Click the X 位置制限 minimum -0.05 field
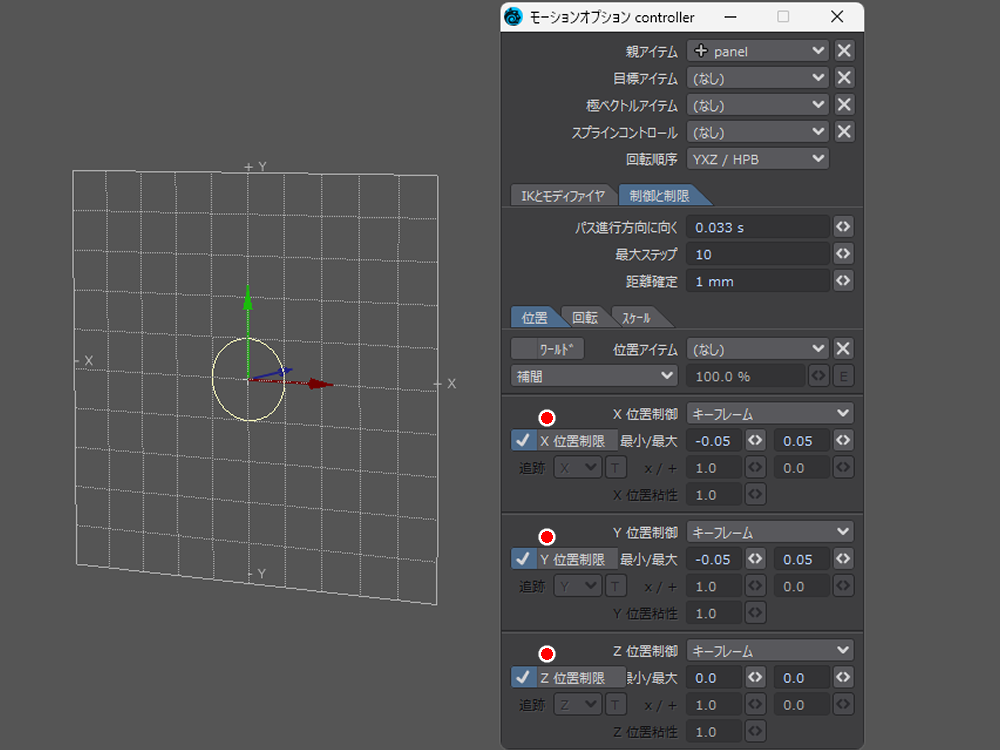1000x750 pixels. [x=714, y=440]
